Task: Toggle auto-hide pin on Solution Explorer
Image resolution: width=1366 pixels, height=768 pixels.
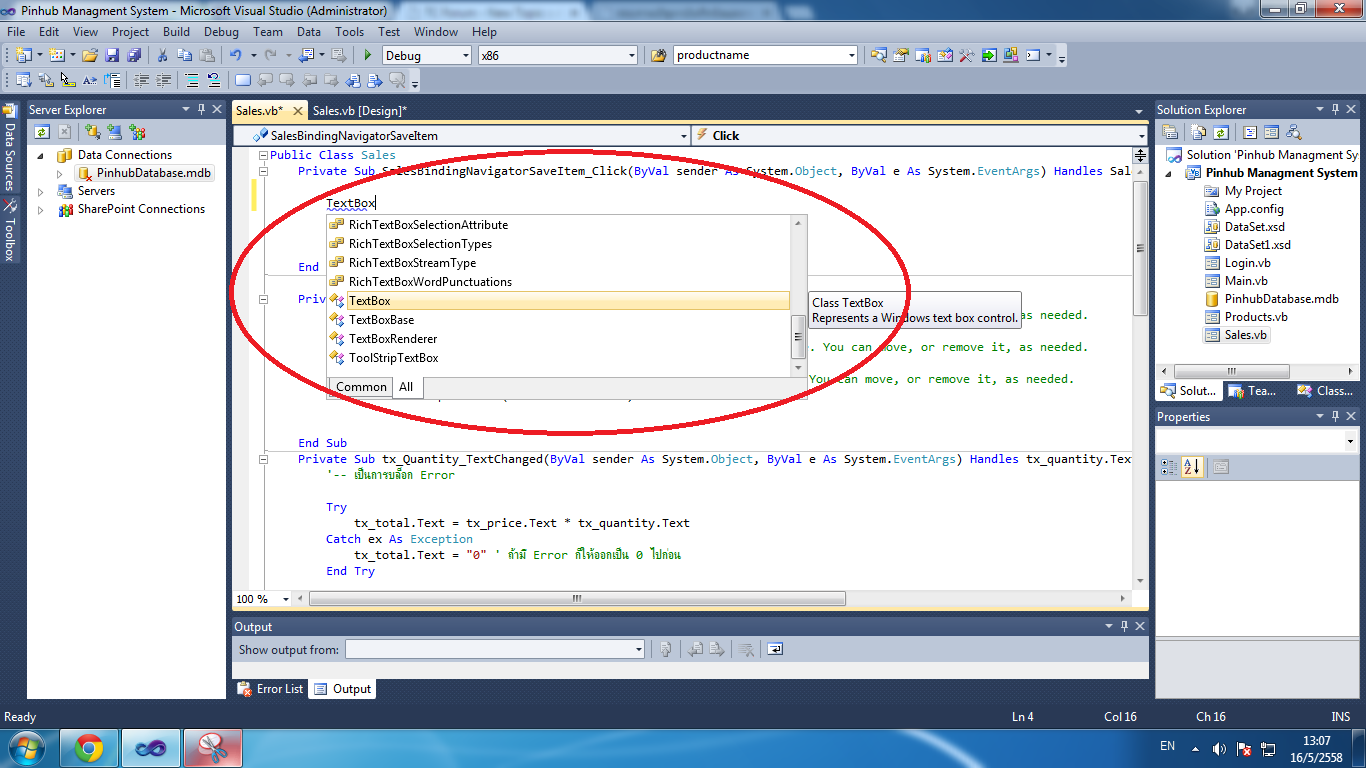Action: pos(1334,109)
